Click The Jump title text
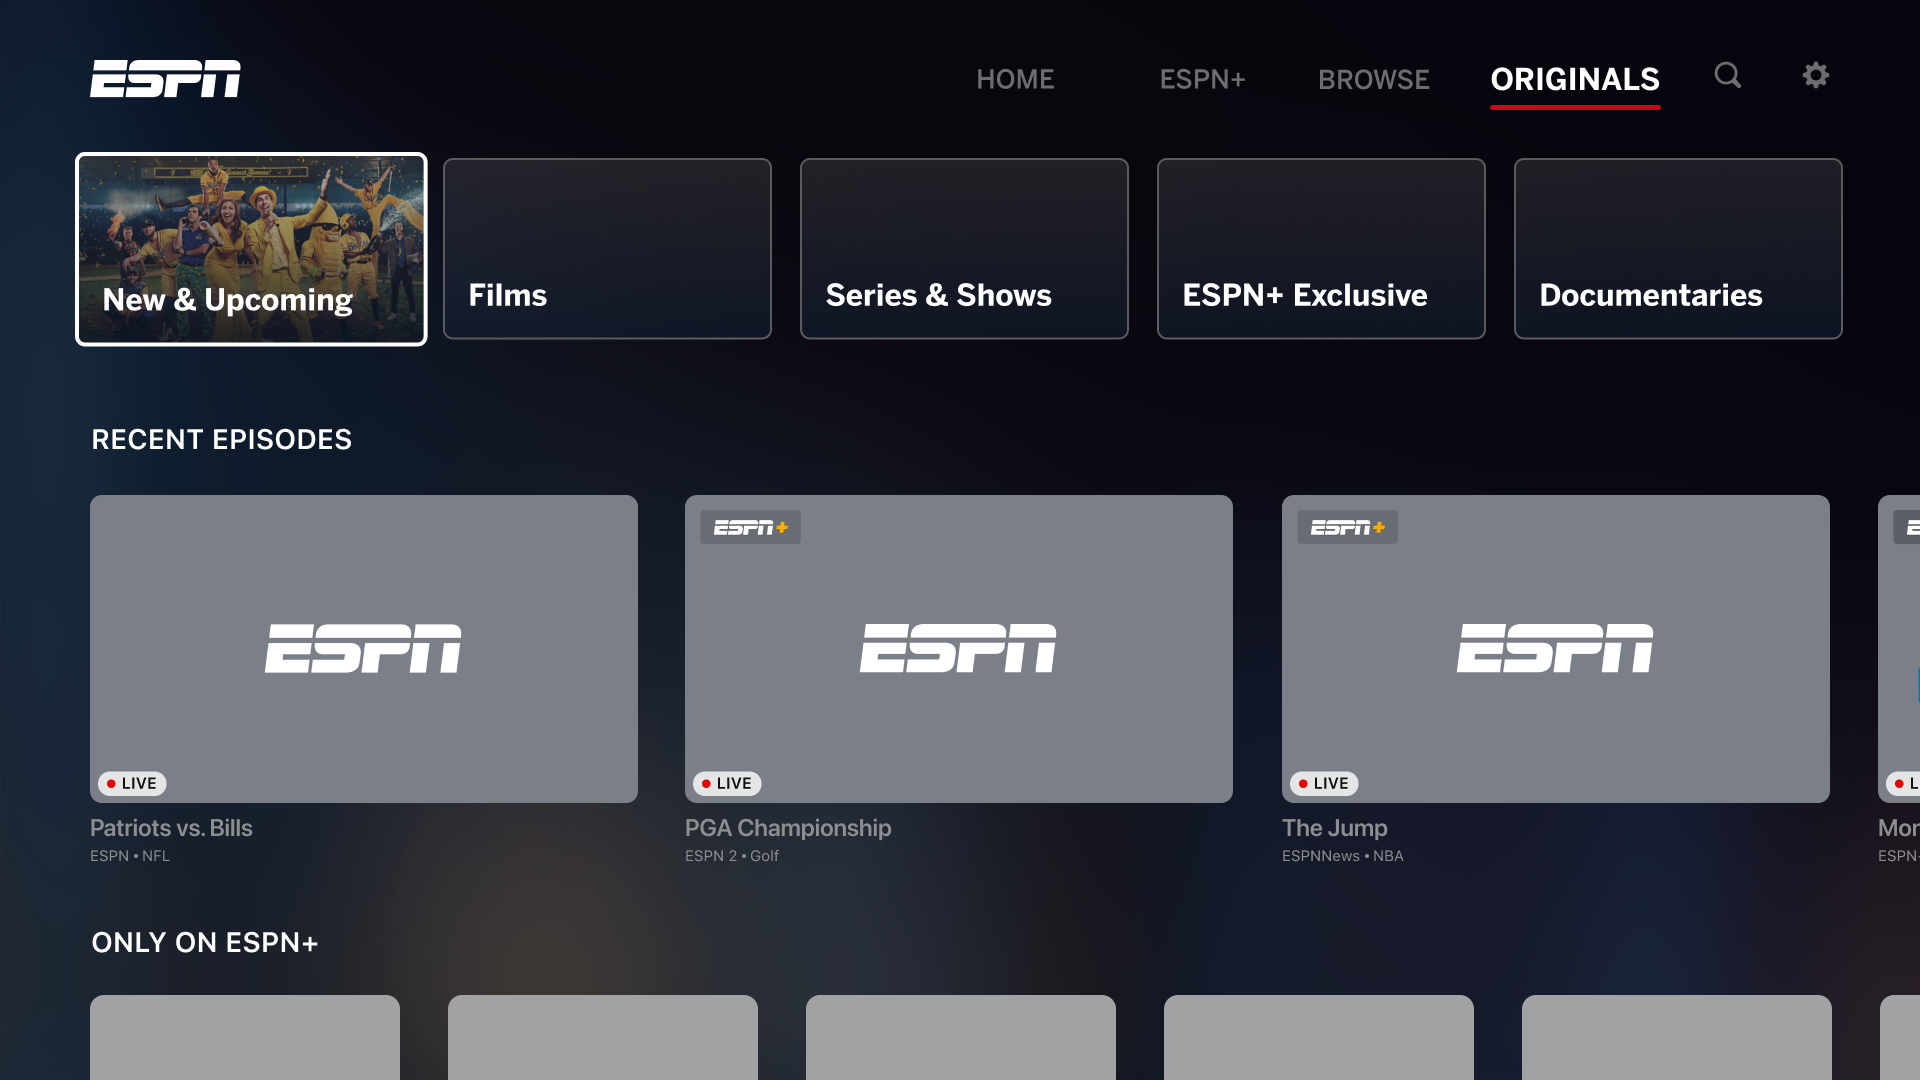Image resolution: width=1920 pixels, height=1080 pixels. click(1335, 828)
